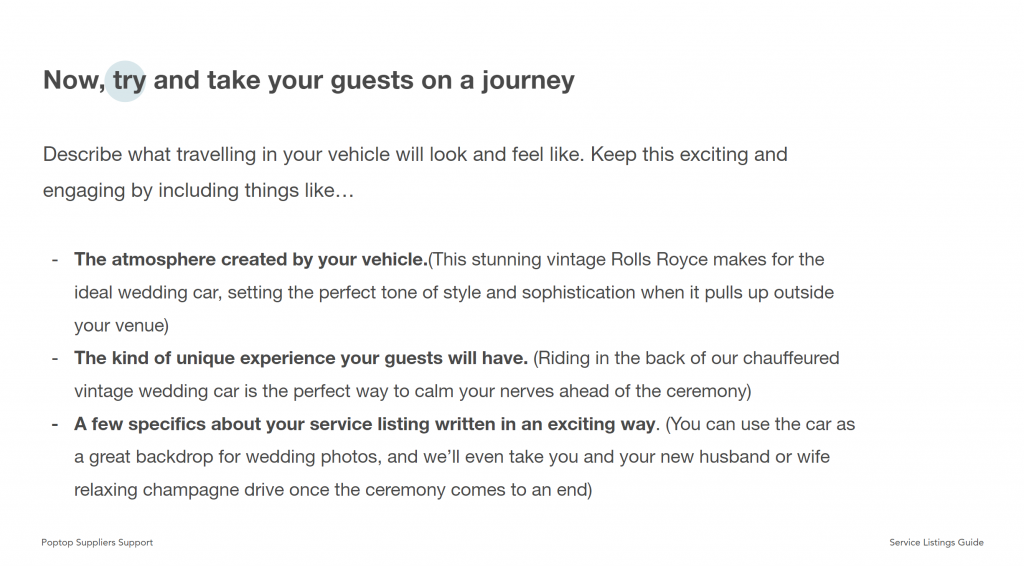Click the dash bullet before "The kind of"
This screenshot has width=1024, height=566.
point(55,358)
